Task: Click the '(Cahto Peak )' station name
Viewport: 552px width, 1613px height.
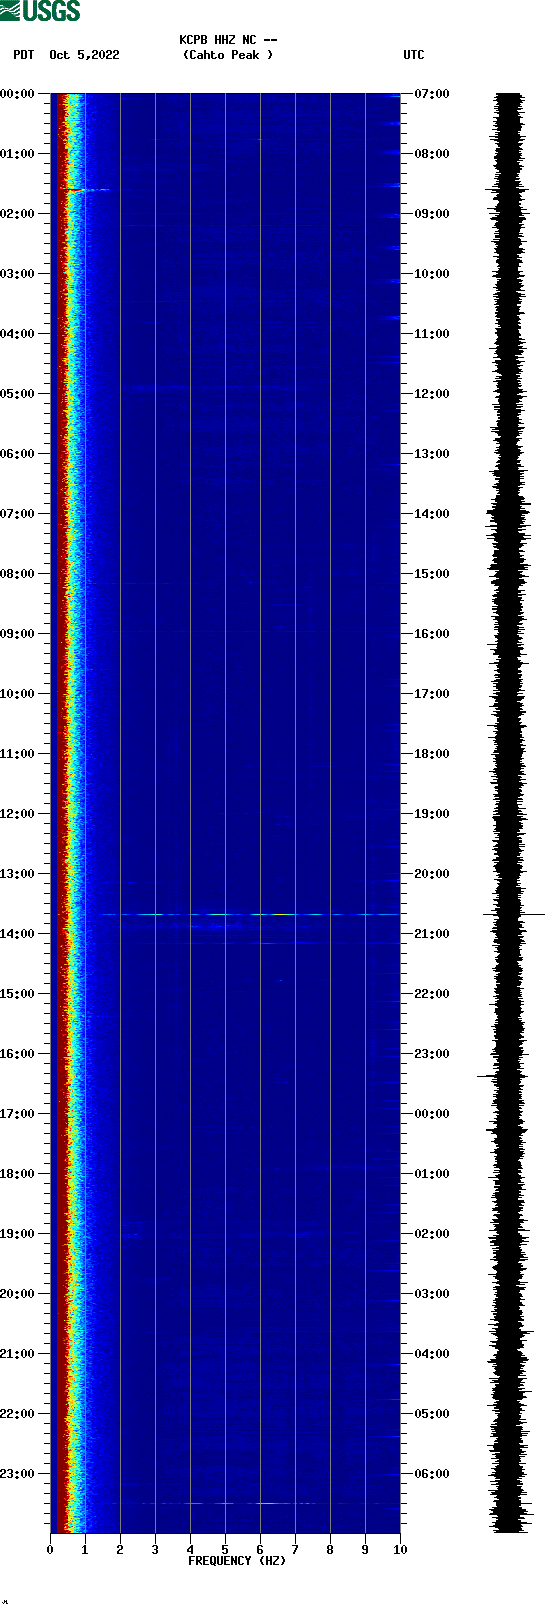Action: coord(228,55)
